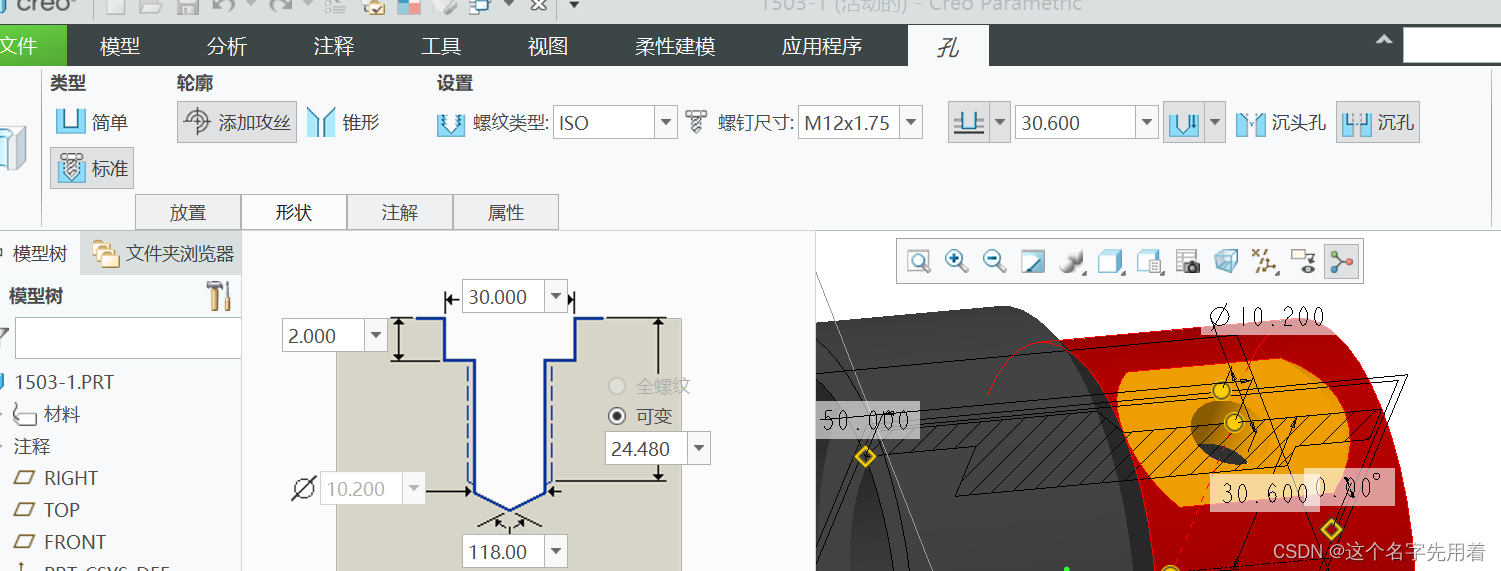Open the 118.00 tip angle dropdown
The height and width of the screenshot is (571, 1501).
[x=556, y=551]
